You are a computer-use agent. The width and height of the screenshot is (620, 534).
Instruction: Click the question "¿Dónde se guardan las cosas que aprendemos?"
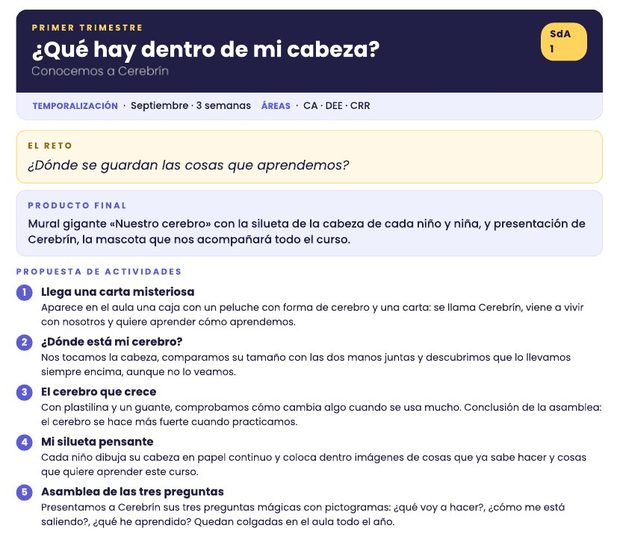(188, 165)
